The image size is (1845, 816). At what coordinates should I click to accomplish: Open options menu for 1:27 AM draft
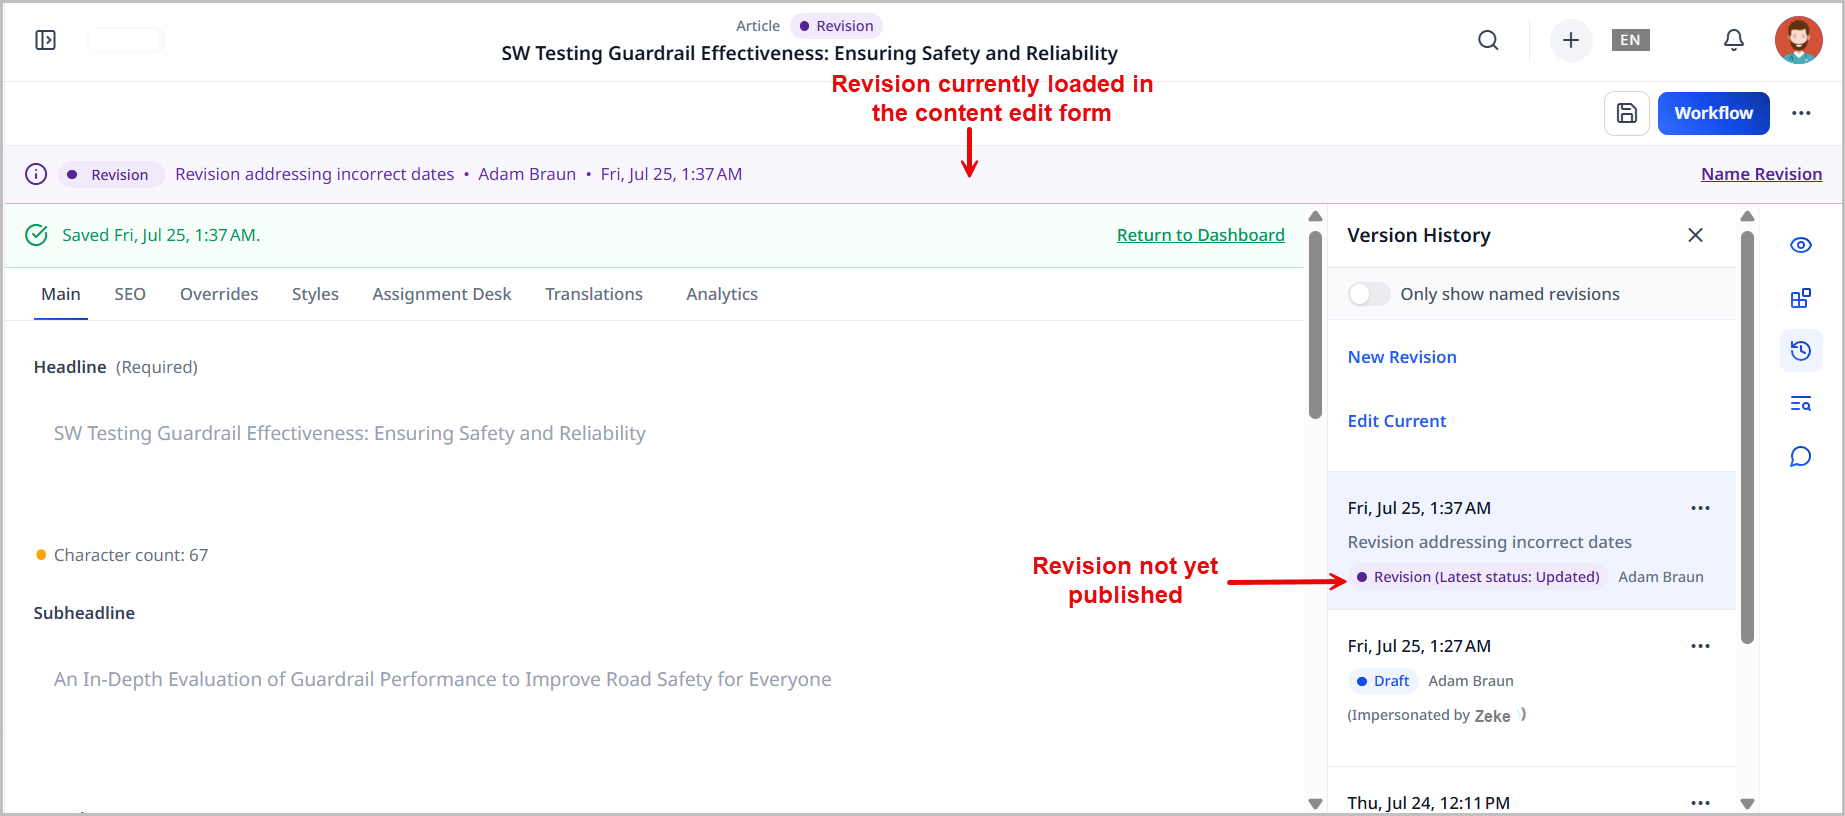pyautogui.click(x=1700, y=646)
